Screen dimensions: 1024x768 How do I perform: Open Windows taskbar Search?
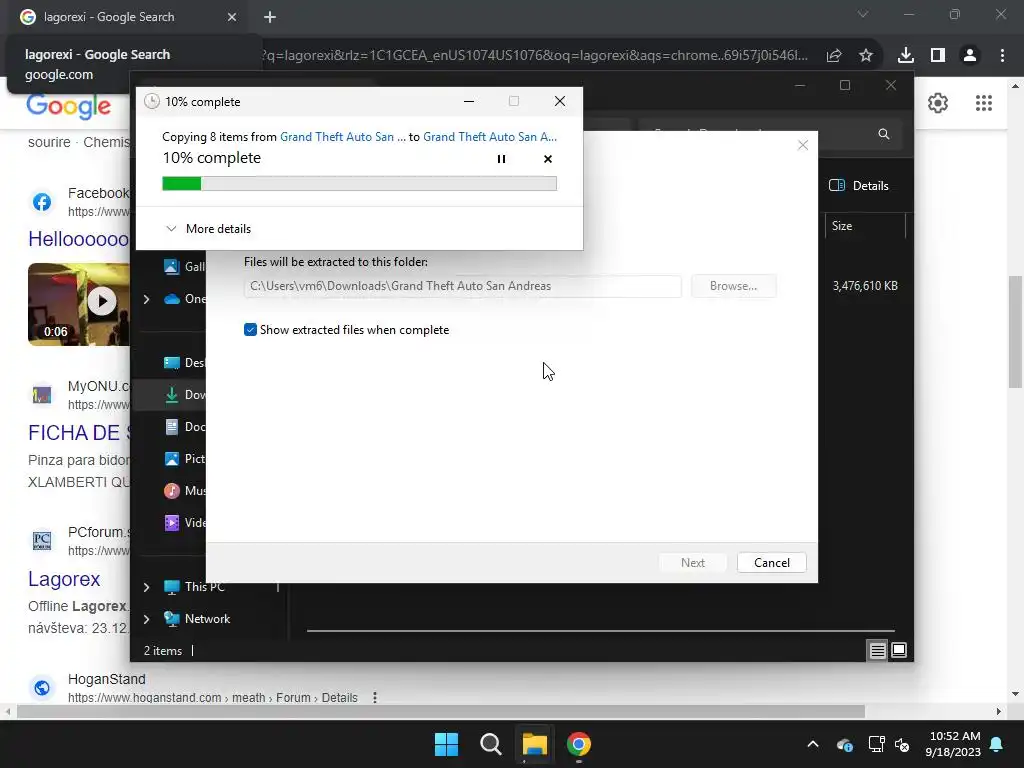pos(490,744)
